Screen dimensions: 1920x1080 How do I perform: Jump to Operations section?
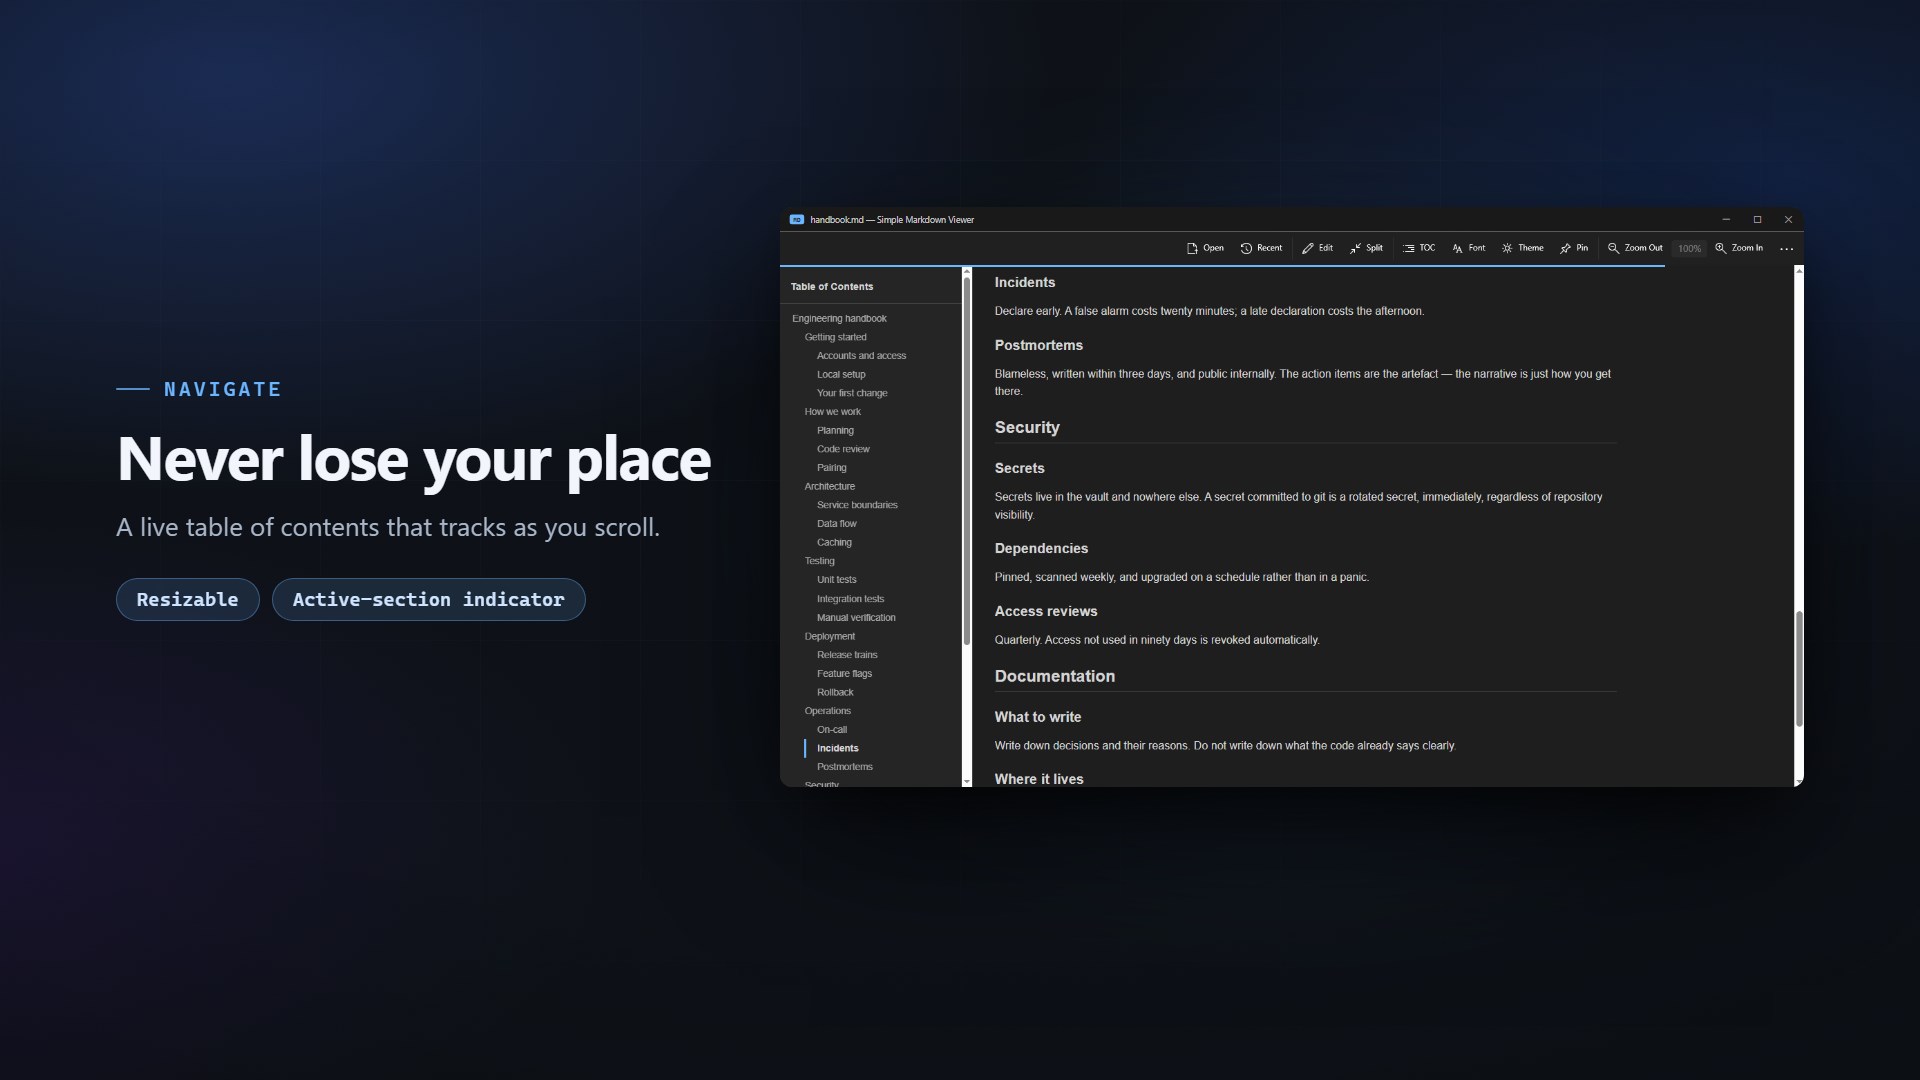(827, 711)
